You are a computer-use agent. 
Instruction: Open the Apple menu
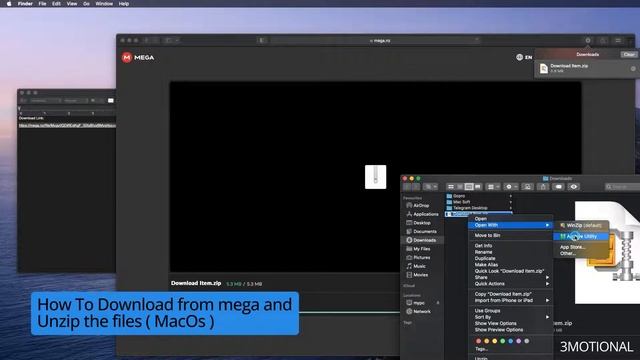[9, 4]
